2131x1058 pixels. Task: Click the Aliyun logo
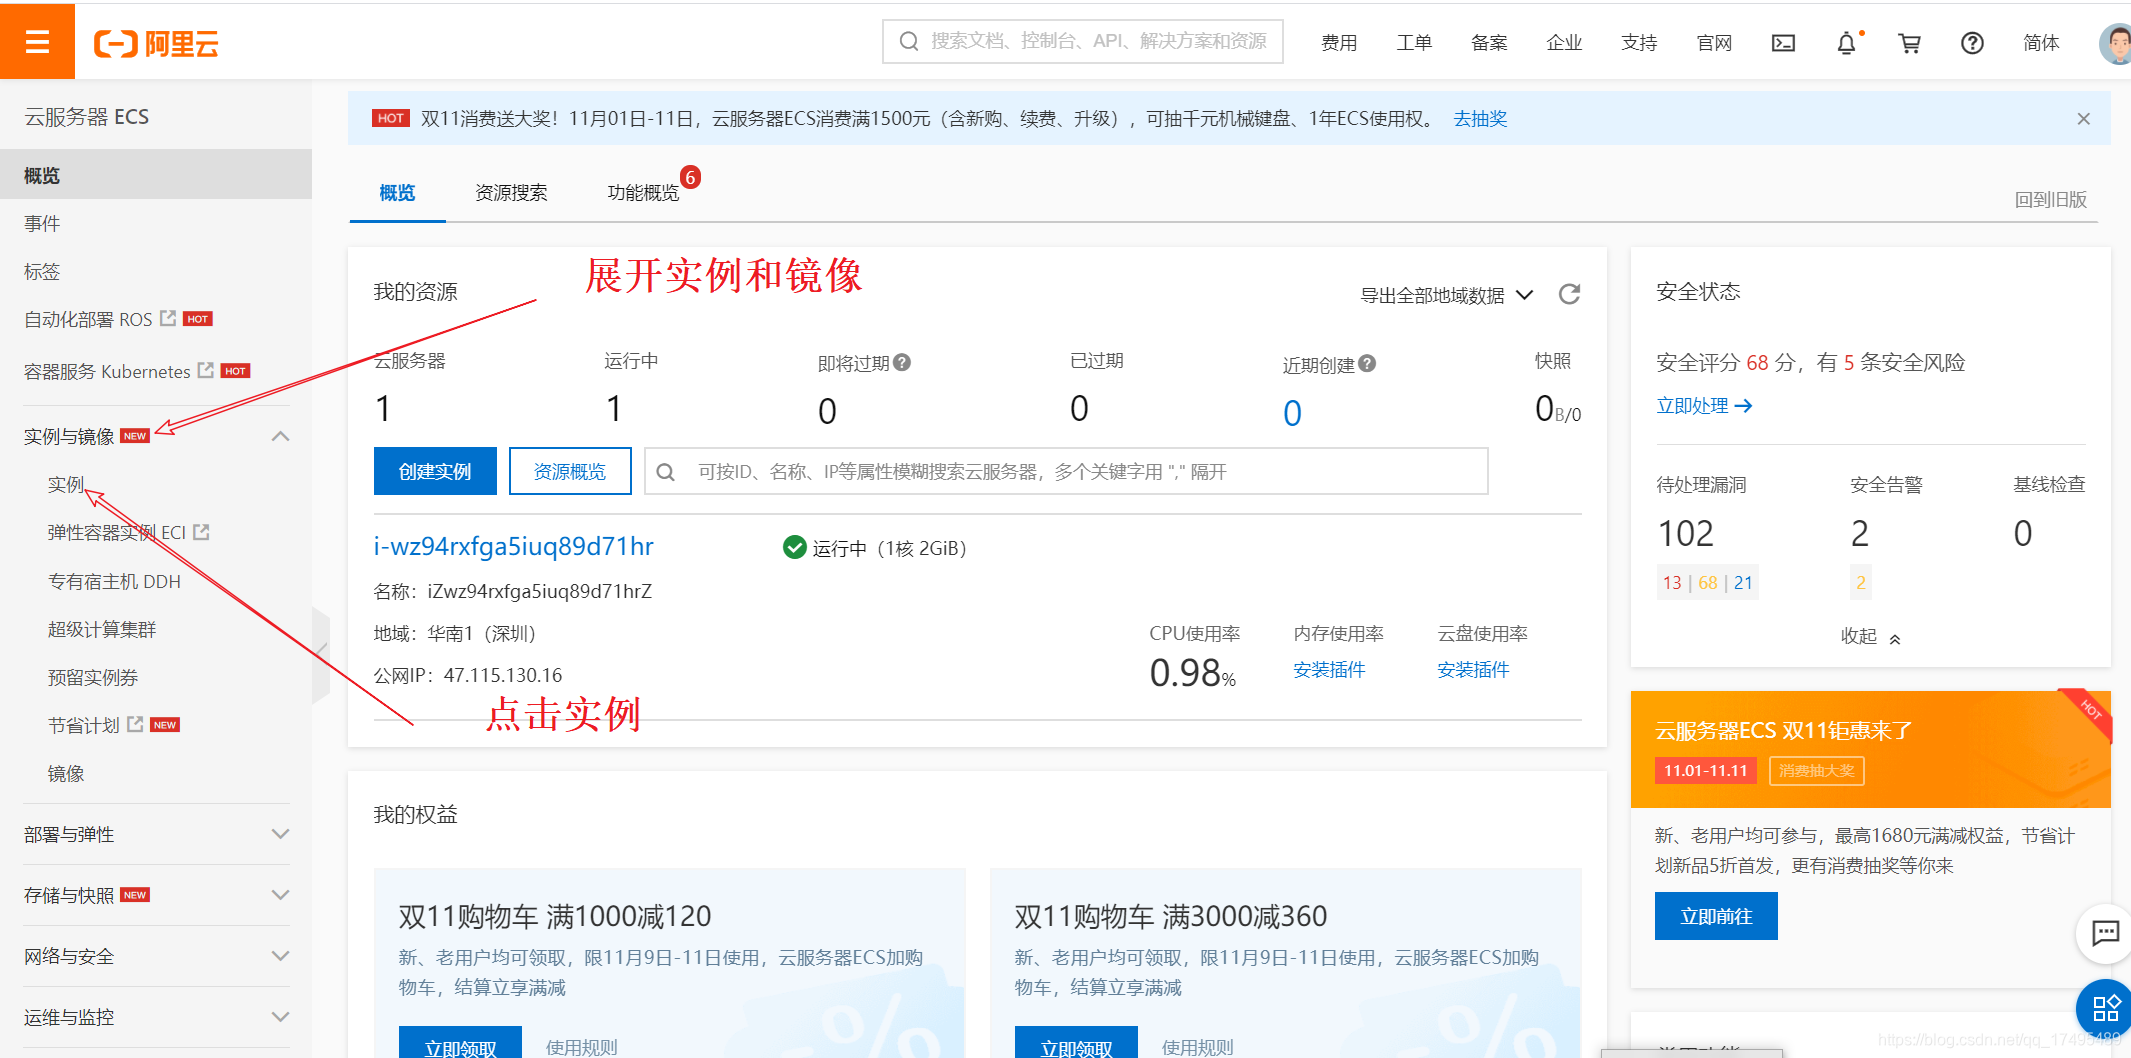[x=156, y=43]
